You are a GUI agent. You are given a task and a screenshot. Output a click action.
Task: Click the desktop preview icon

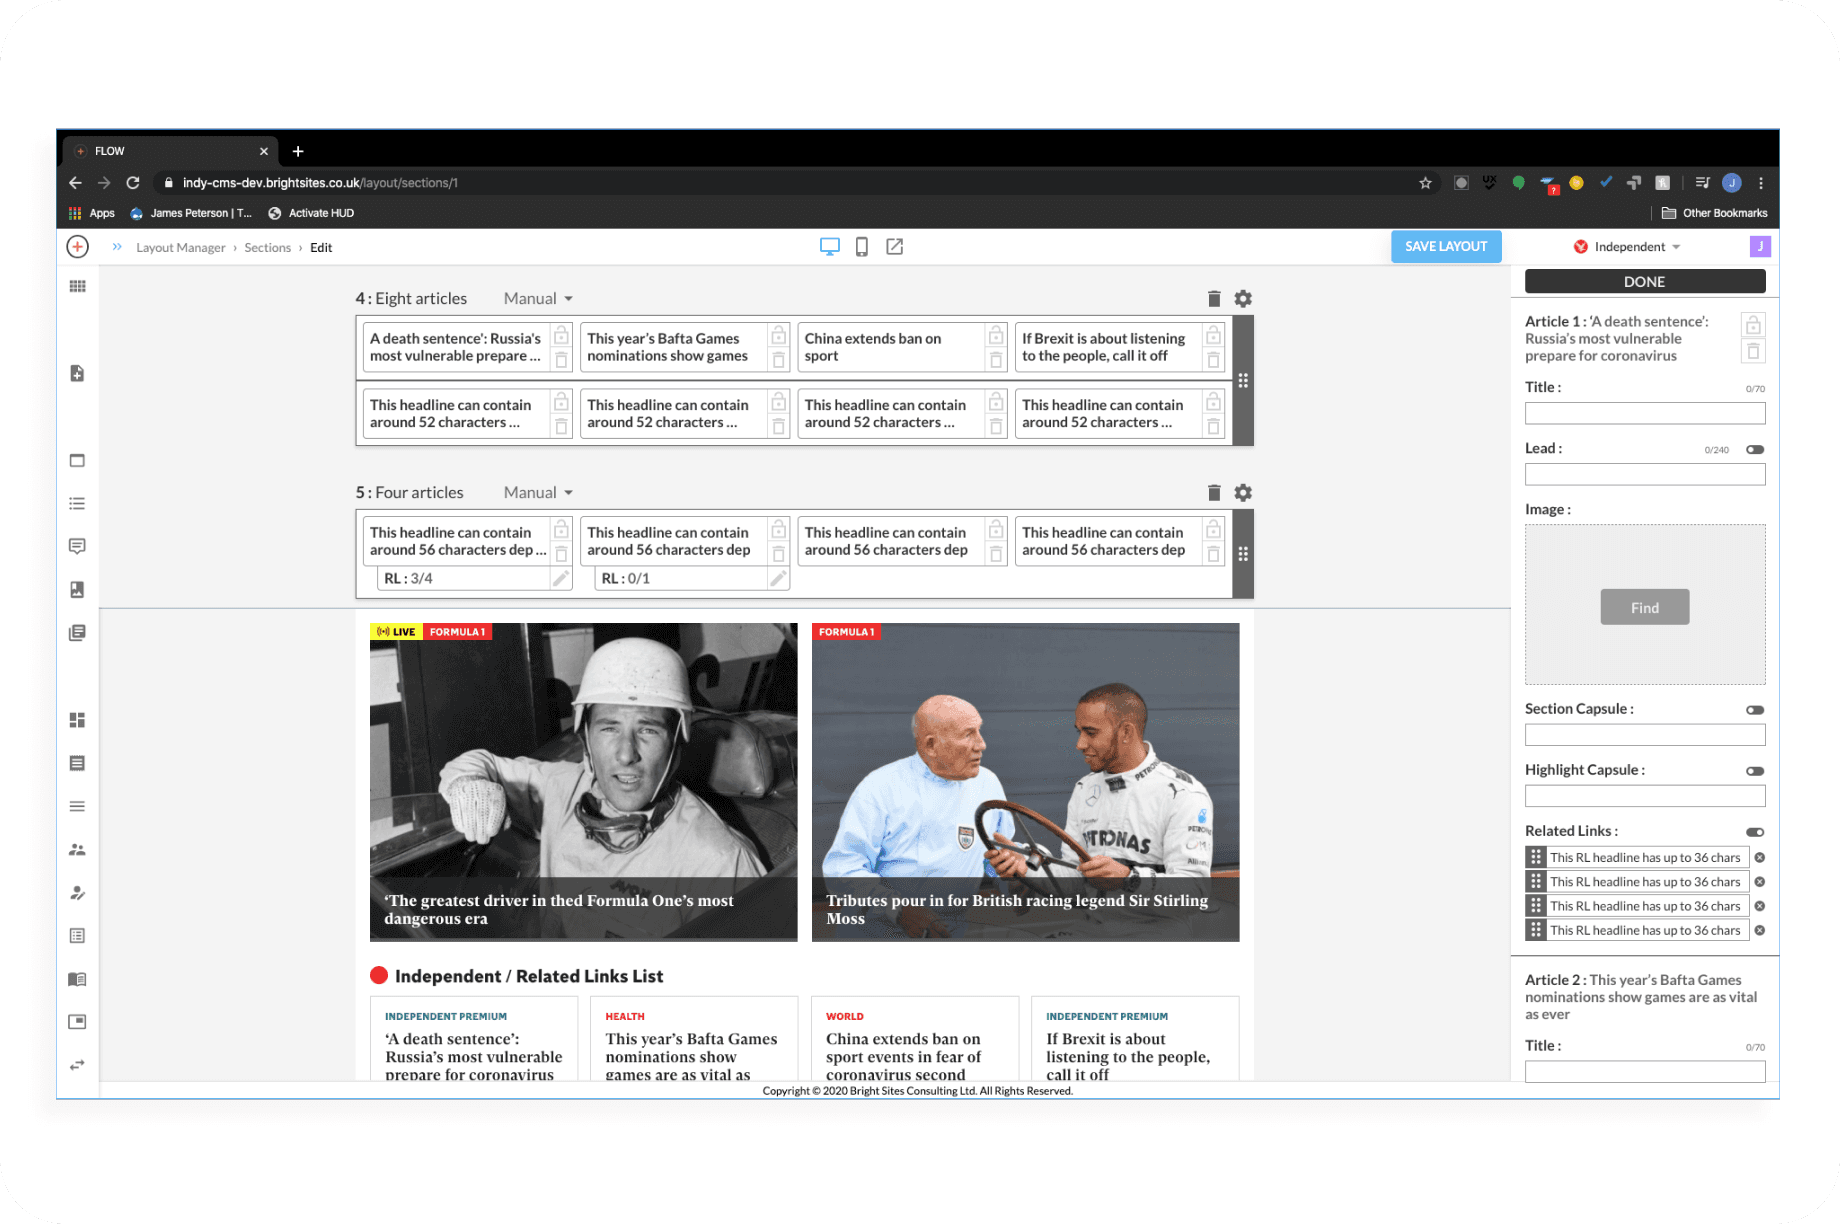[829, 247]
